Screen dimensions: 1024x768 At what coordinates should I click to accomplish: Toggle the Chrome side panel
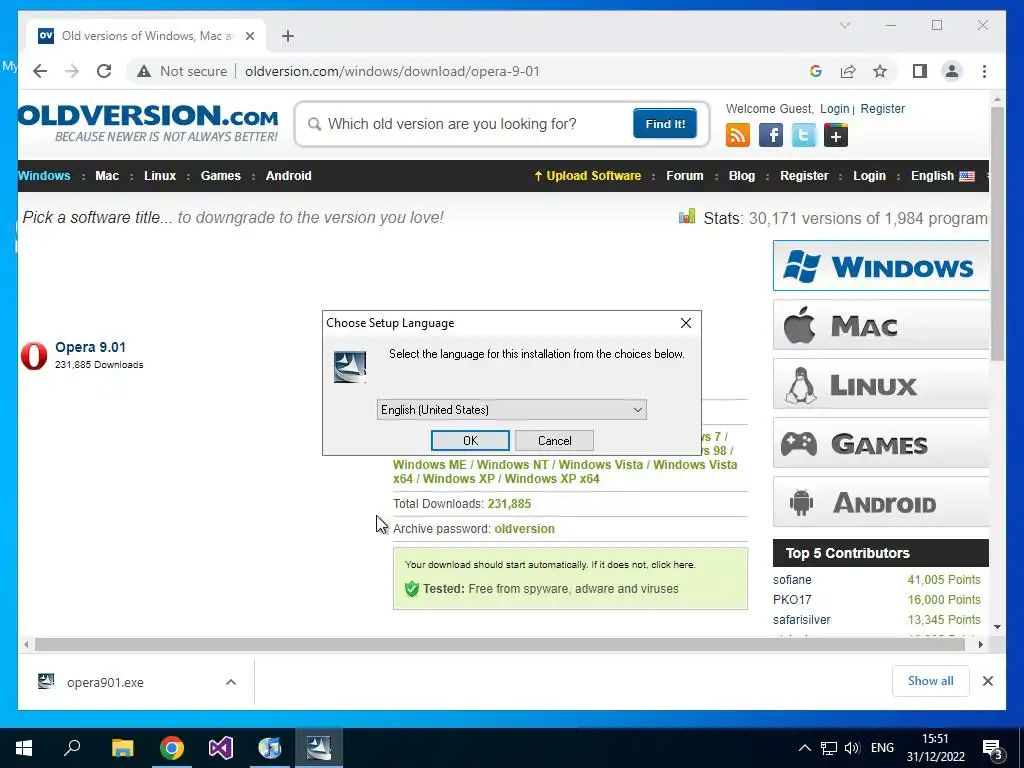920,71
